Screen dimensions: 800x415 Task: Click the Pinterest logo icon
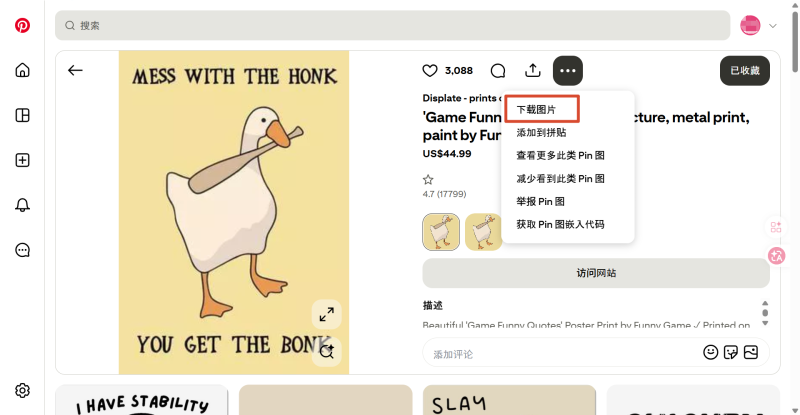22,25
